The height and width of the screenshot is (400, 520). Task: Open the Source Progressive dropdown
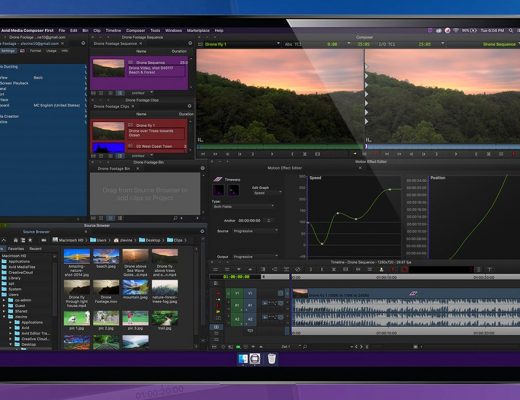(x=255, y=231)
